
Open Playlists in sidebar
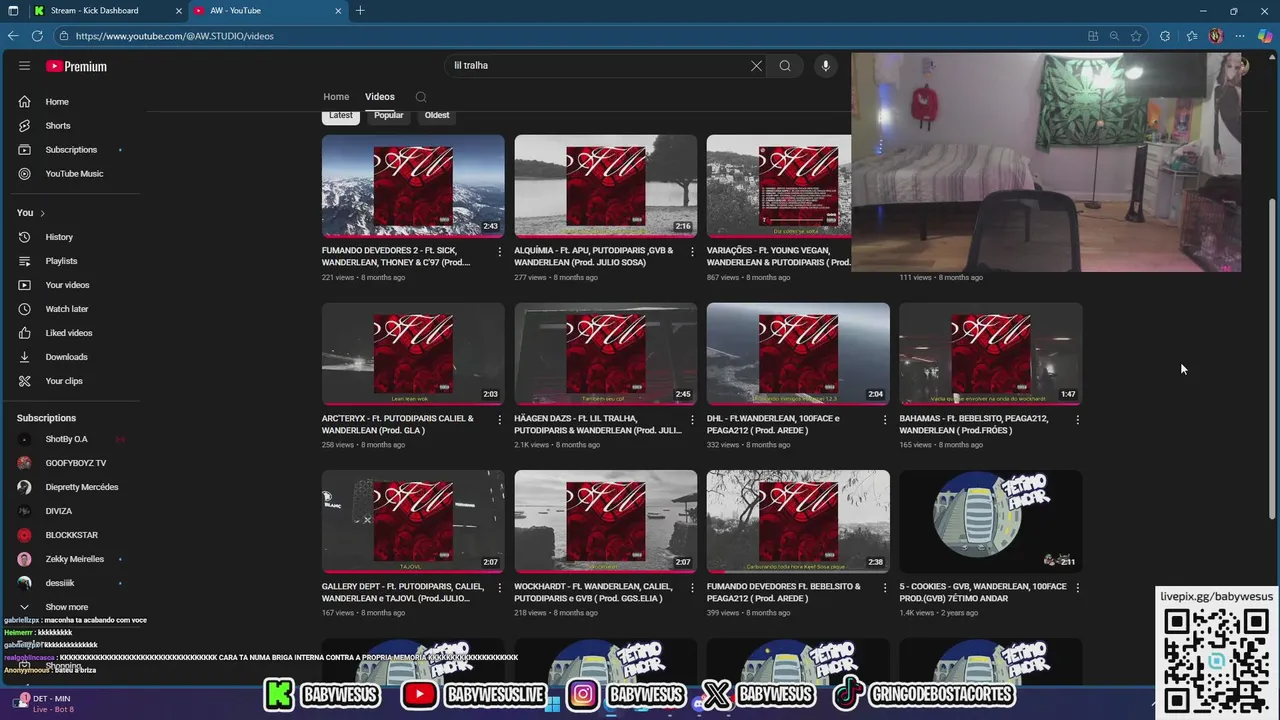coord(61,261)
